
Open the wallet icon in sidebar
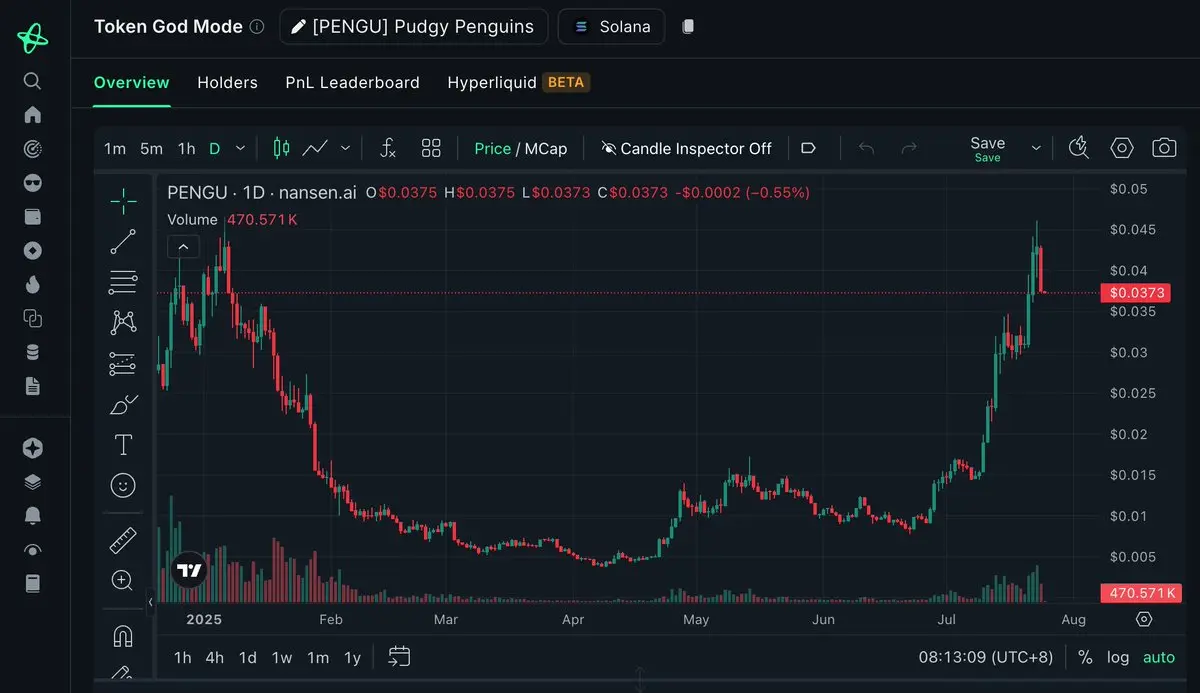[x=32, y=217]
